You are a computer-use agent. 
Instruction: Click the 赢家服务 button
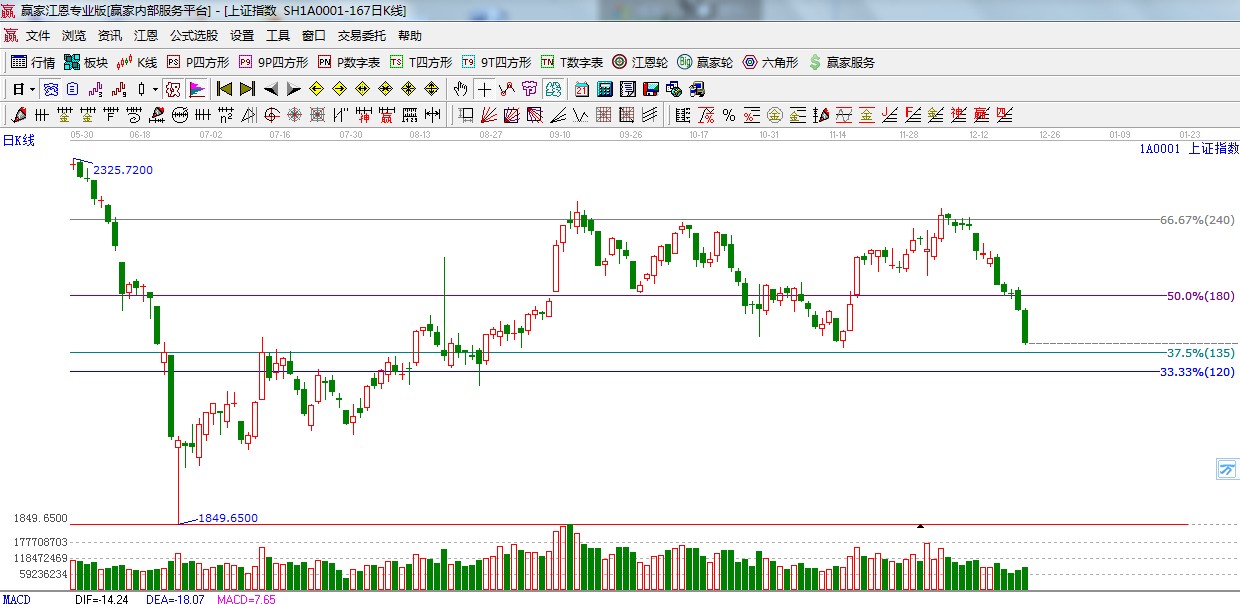[x=841, y=62]
